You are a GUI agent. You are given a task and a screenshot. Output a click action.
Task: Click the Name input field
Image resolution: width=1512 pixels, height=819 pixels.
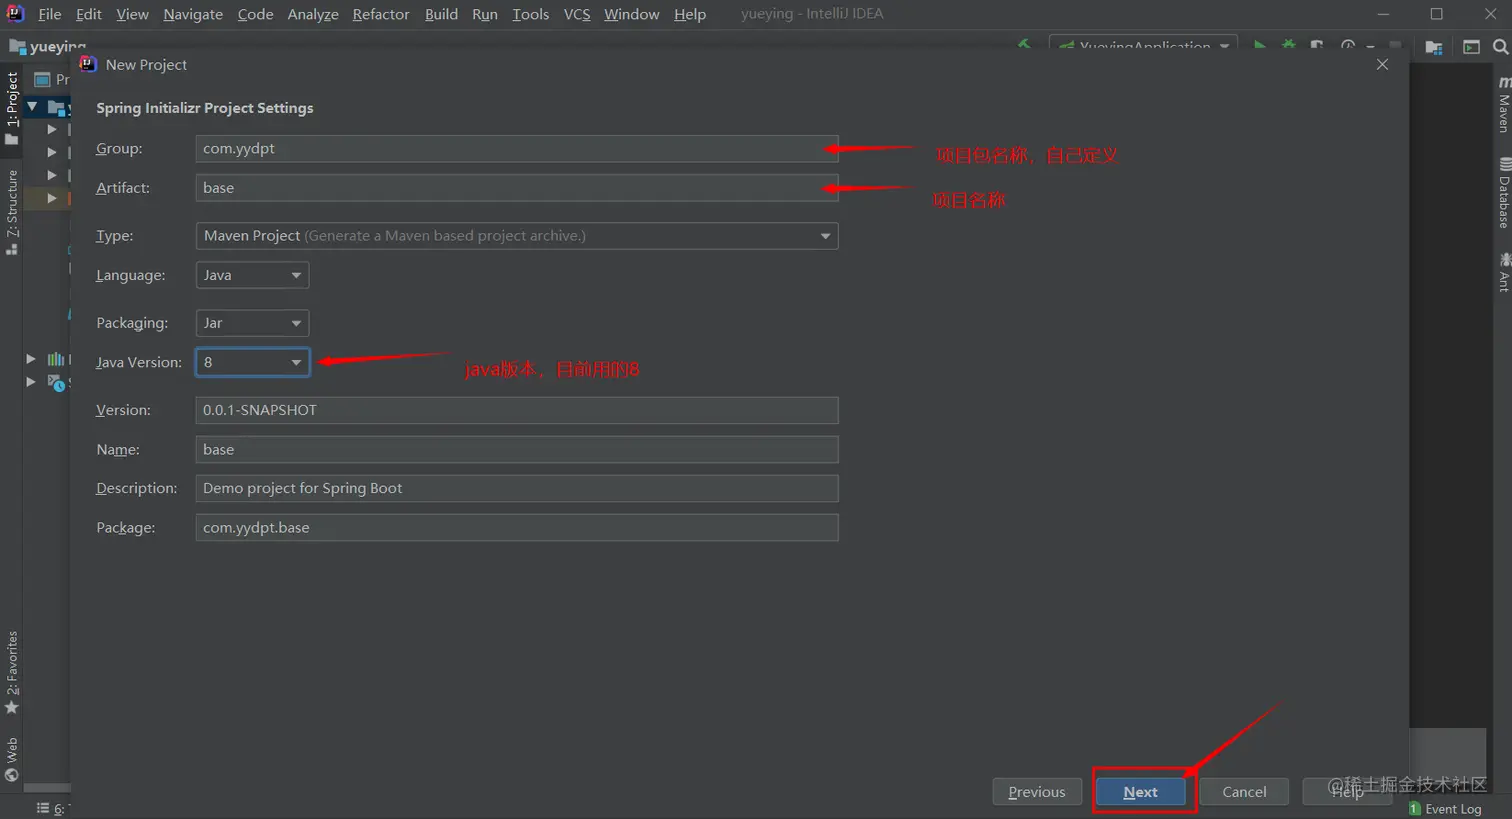tap(517, 450)
